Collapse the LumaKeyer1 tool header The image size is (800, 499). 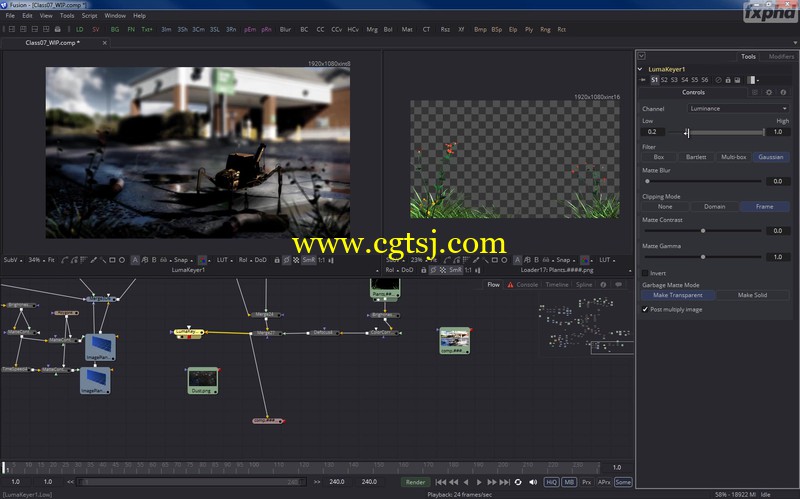(x=640, y=69)
